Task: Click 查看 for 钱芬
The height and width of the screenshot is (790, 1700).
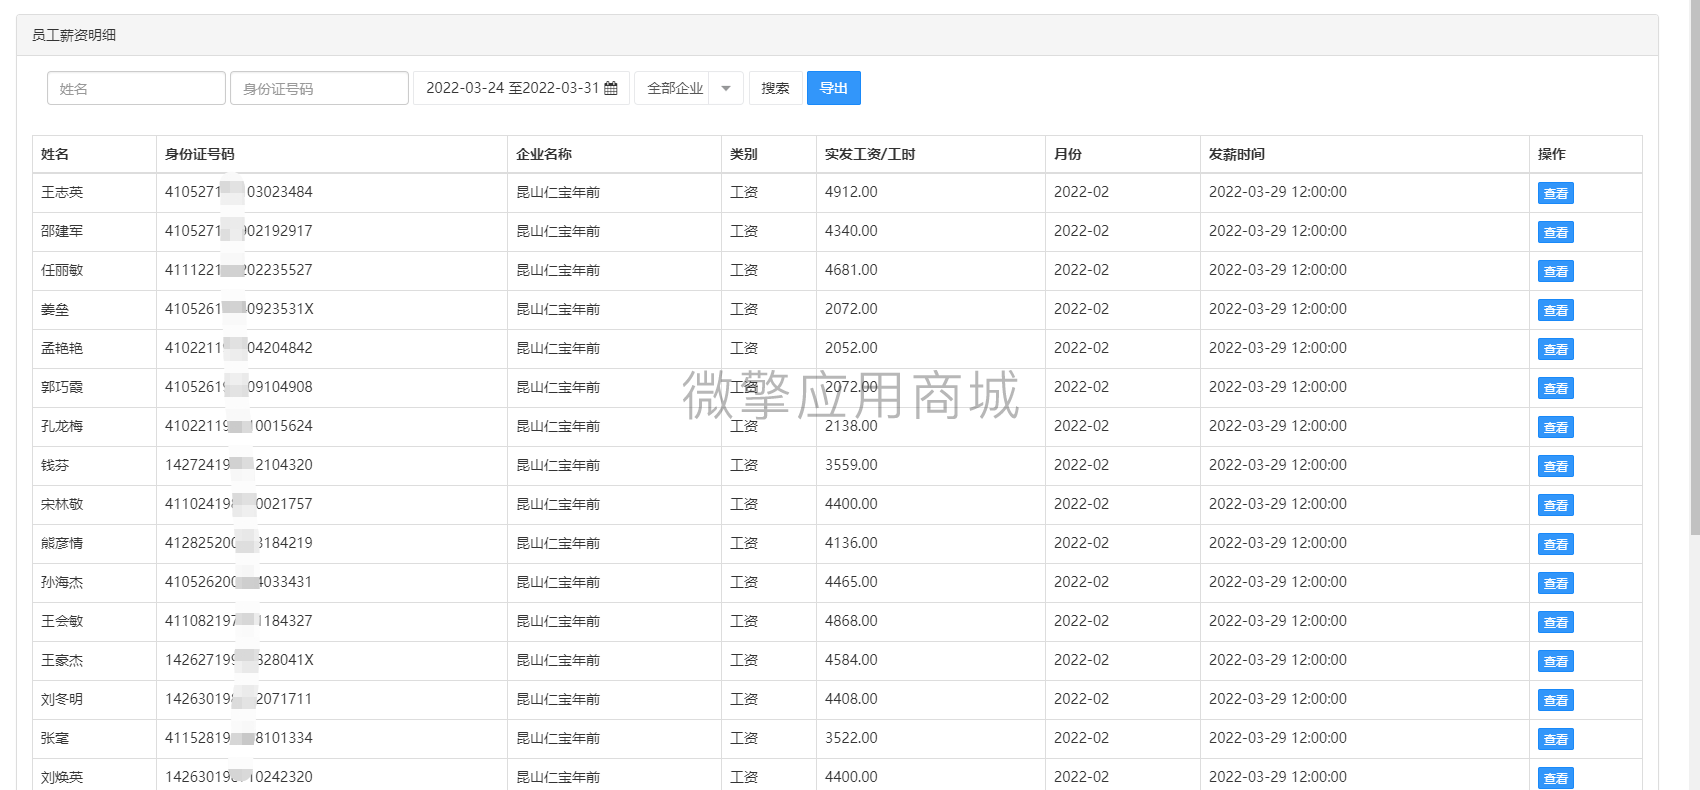Action: pyautogui.click(x=1555, y=466)
